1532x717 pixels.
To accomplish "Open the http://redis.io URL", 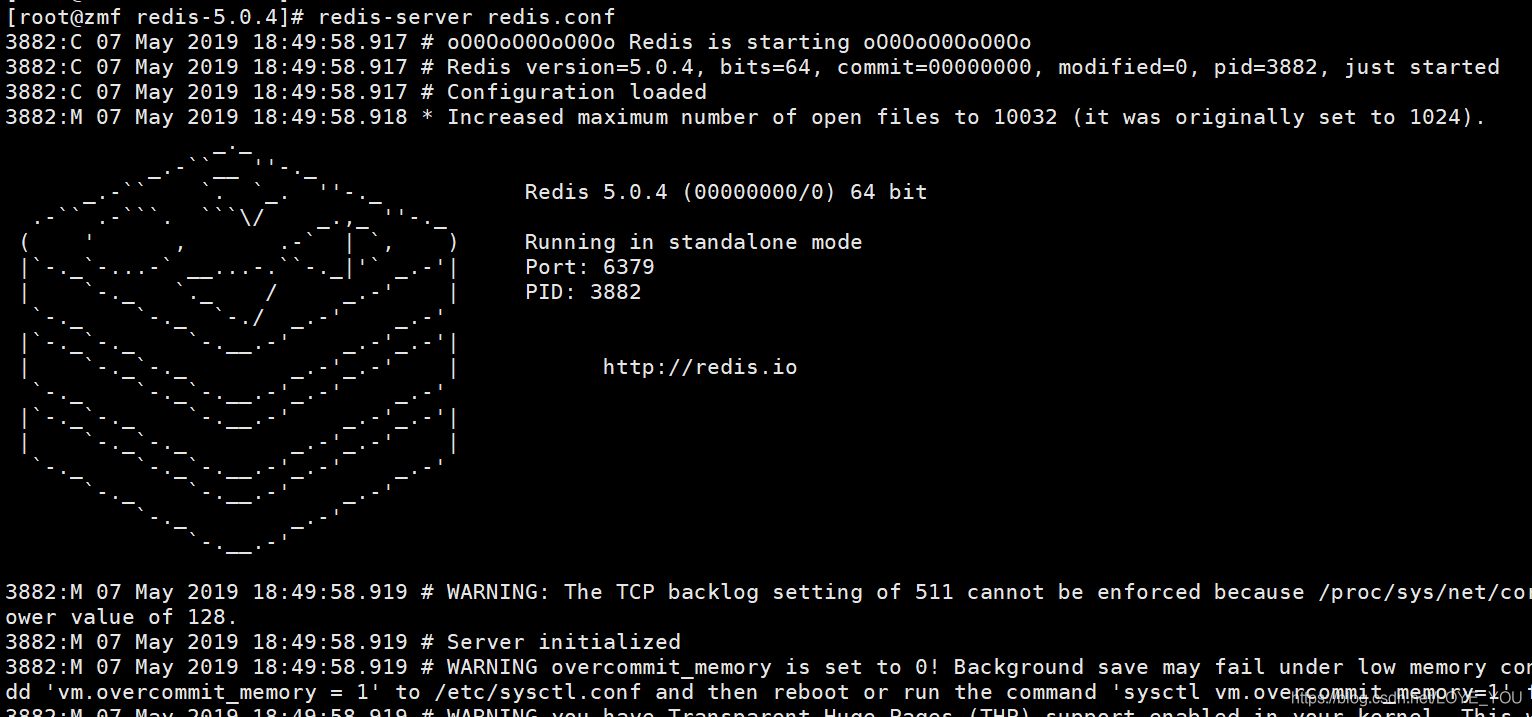I will (700, 367).
